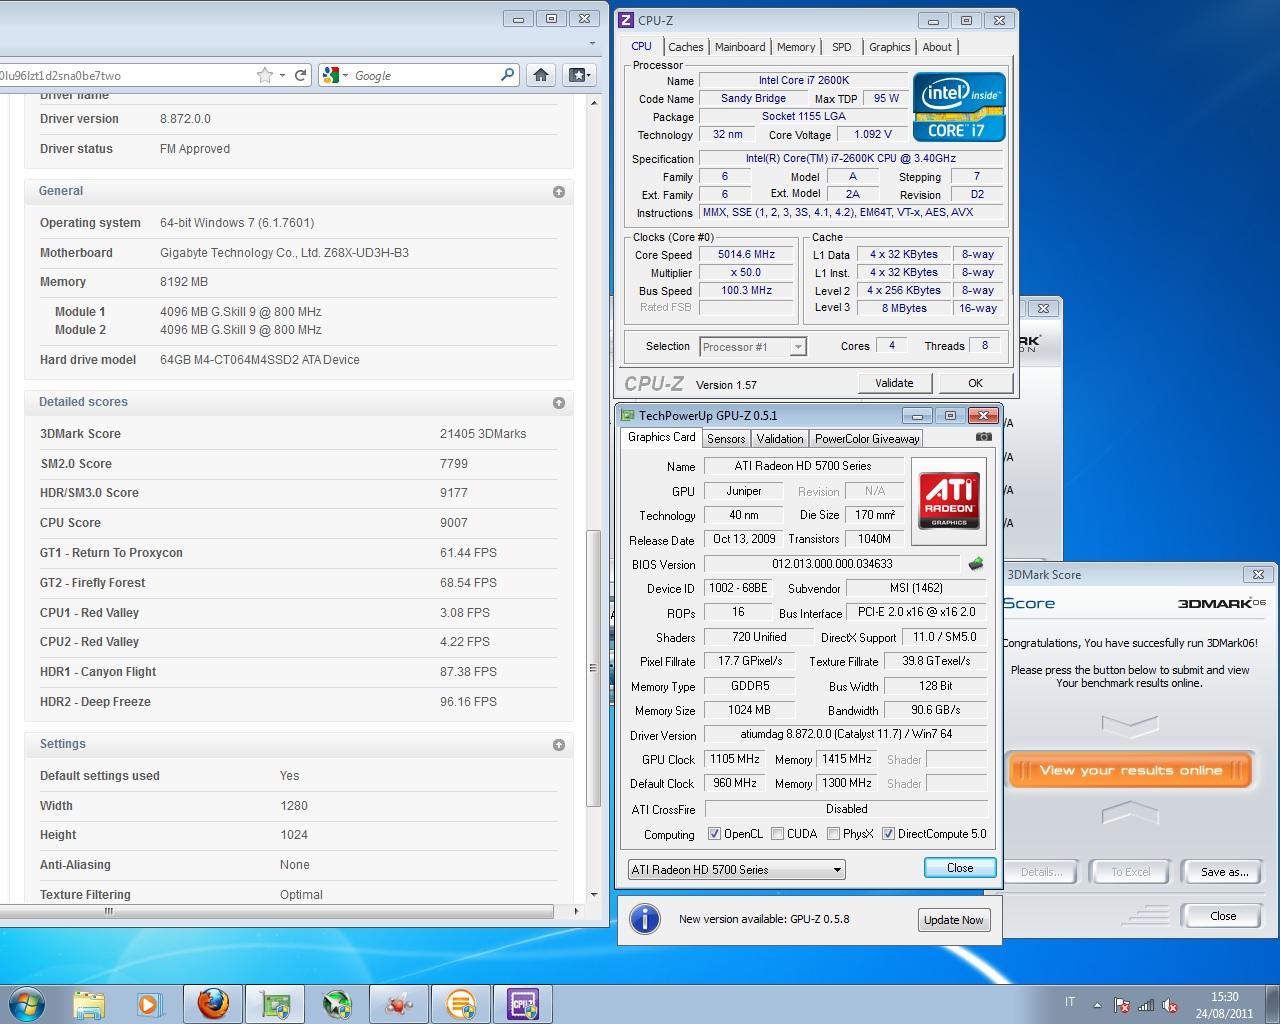Switch to the SPD tab in CPU-Z

tap(842, 47)
